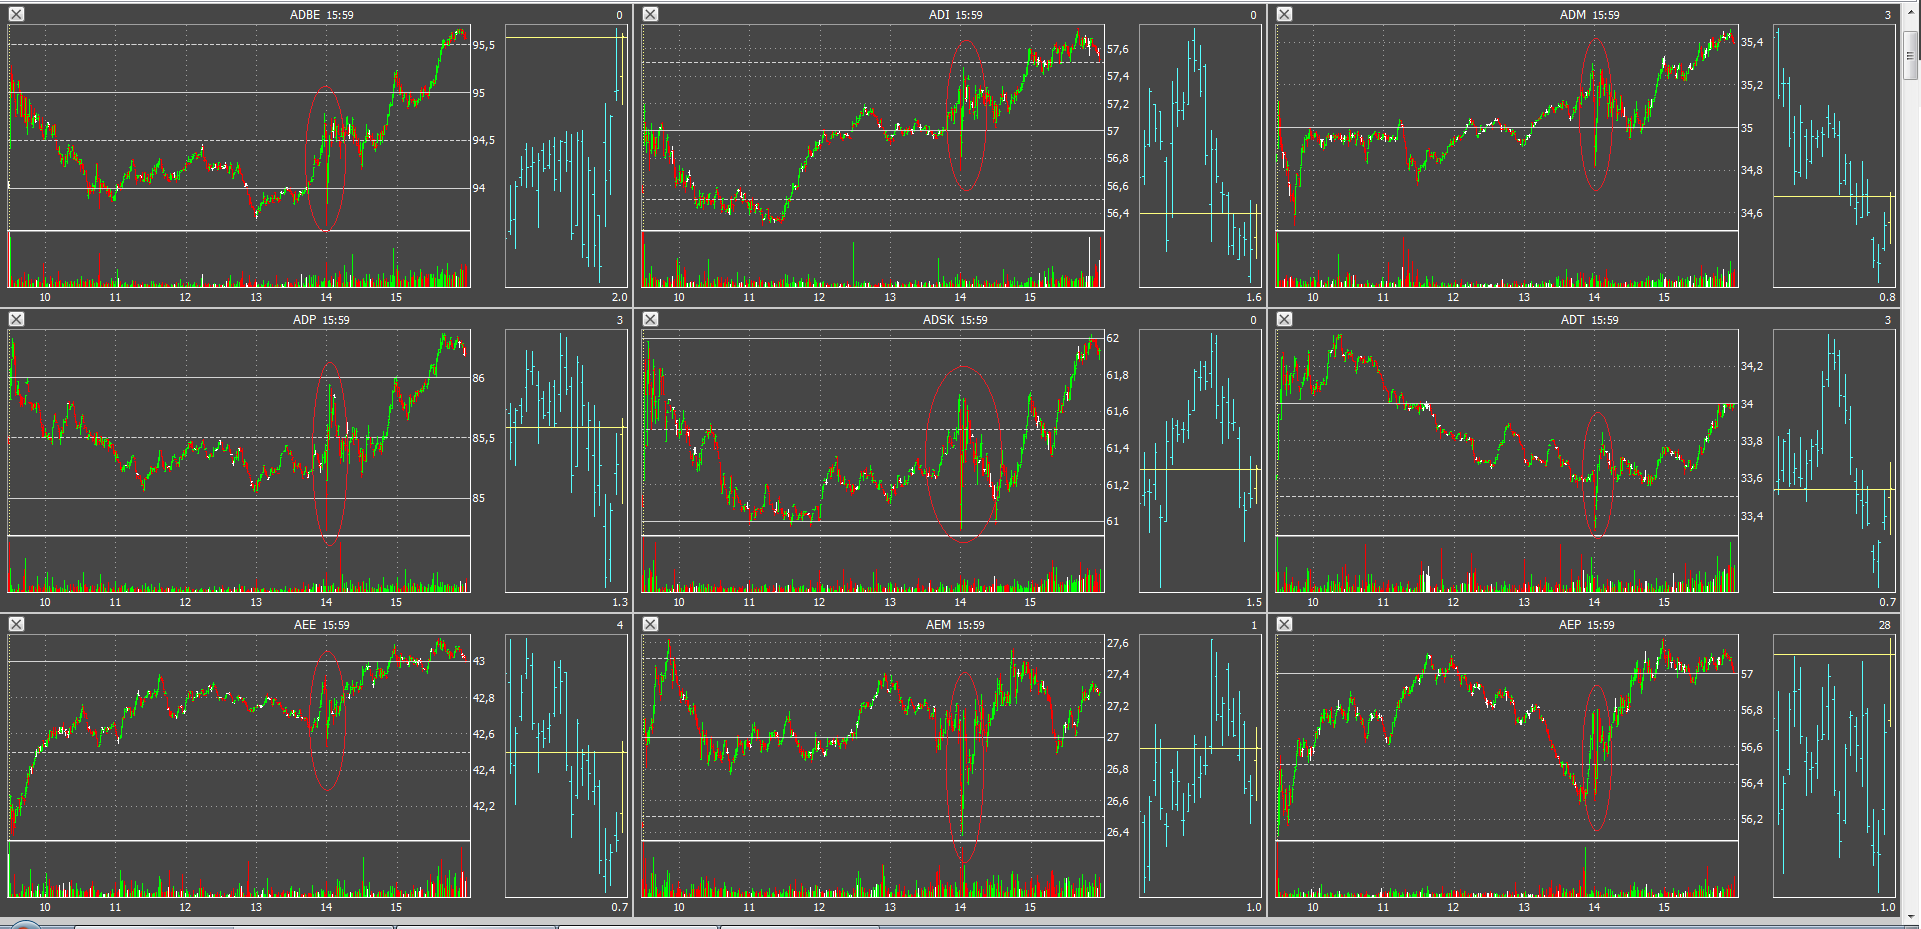
Task: Close the ADP chart panel
Action: click(17, 319)
